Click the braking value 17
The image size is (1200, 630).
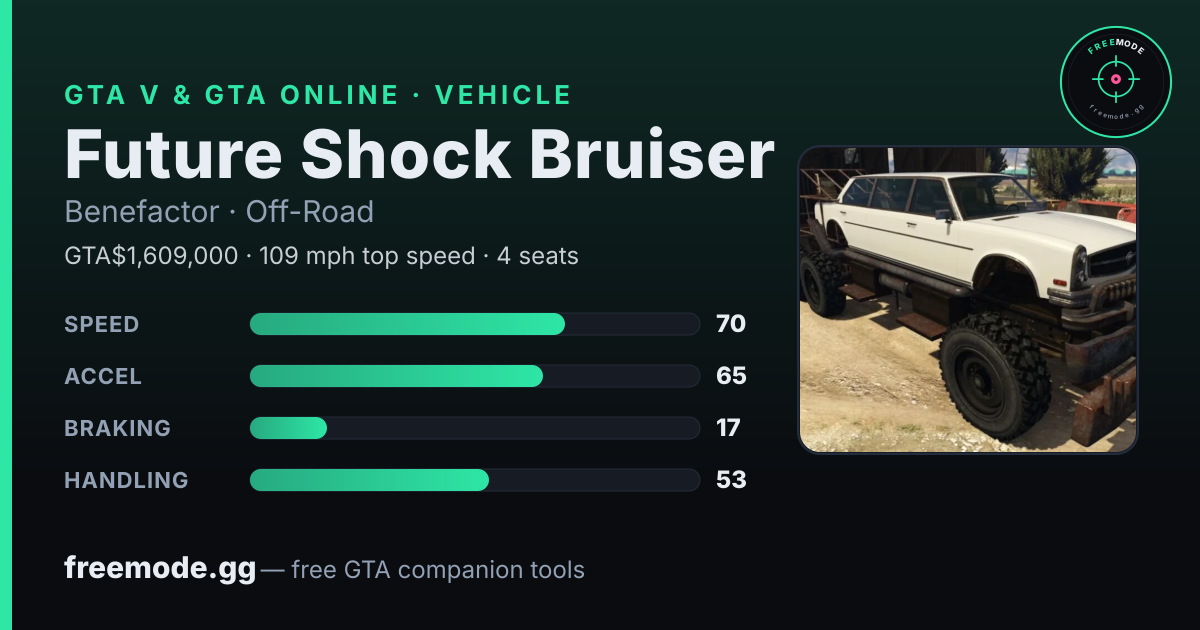[728, 428]
